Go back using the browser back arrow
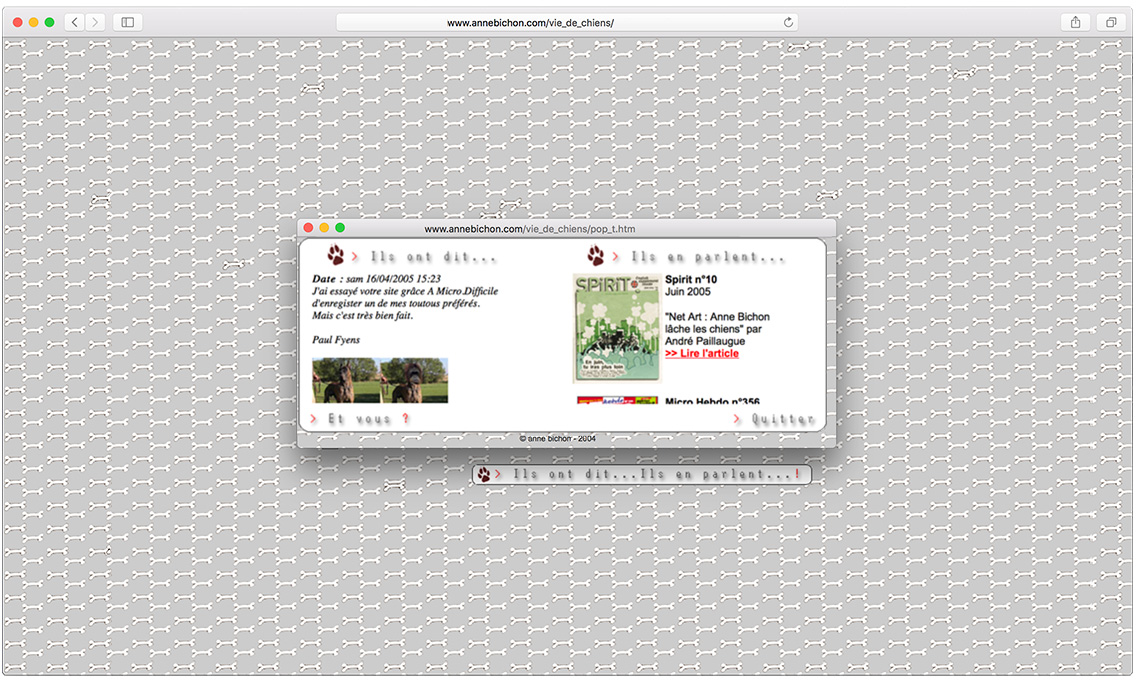1136x685 pixels. (x=75, y=22)
